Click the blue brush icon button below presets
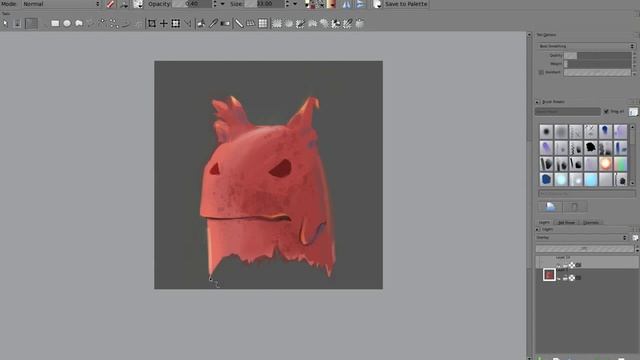Image resolution: width=640 pixels, height=360 pixels. pos(550,207)
